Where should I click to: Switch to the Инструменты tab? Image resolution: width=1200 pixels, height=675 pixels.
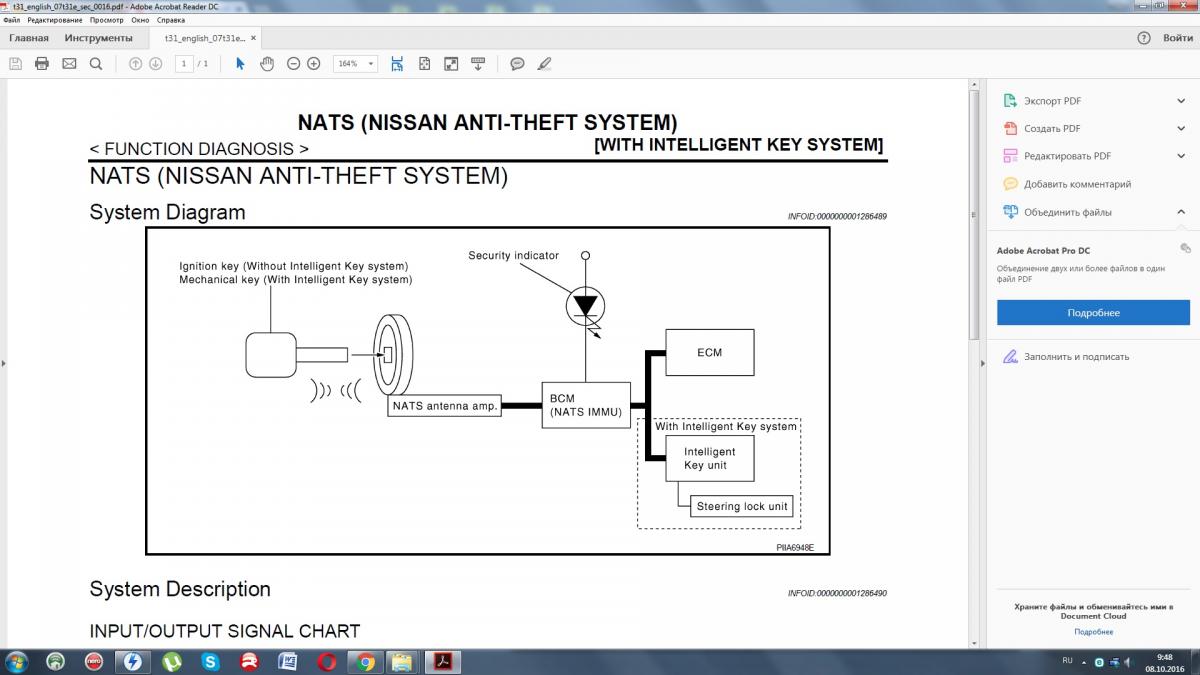[x=98, y=38]
